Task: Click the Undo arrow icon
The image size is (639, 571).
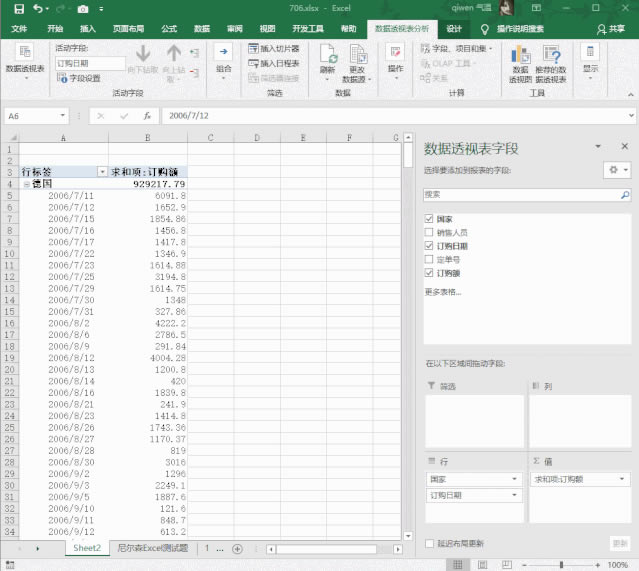Action: [38, 9]
